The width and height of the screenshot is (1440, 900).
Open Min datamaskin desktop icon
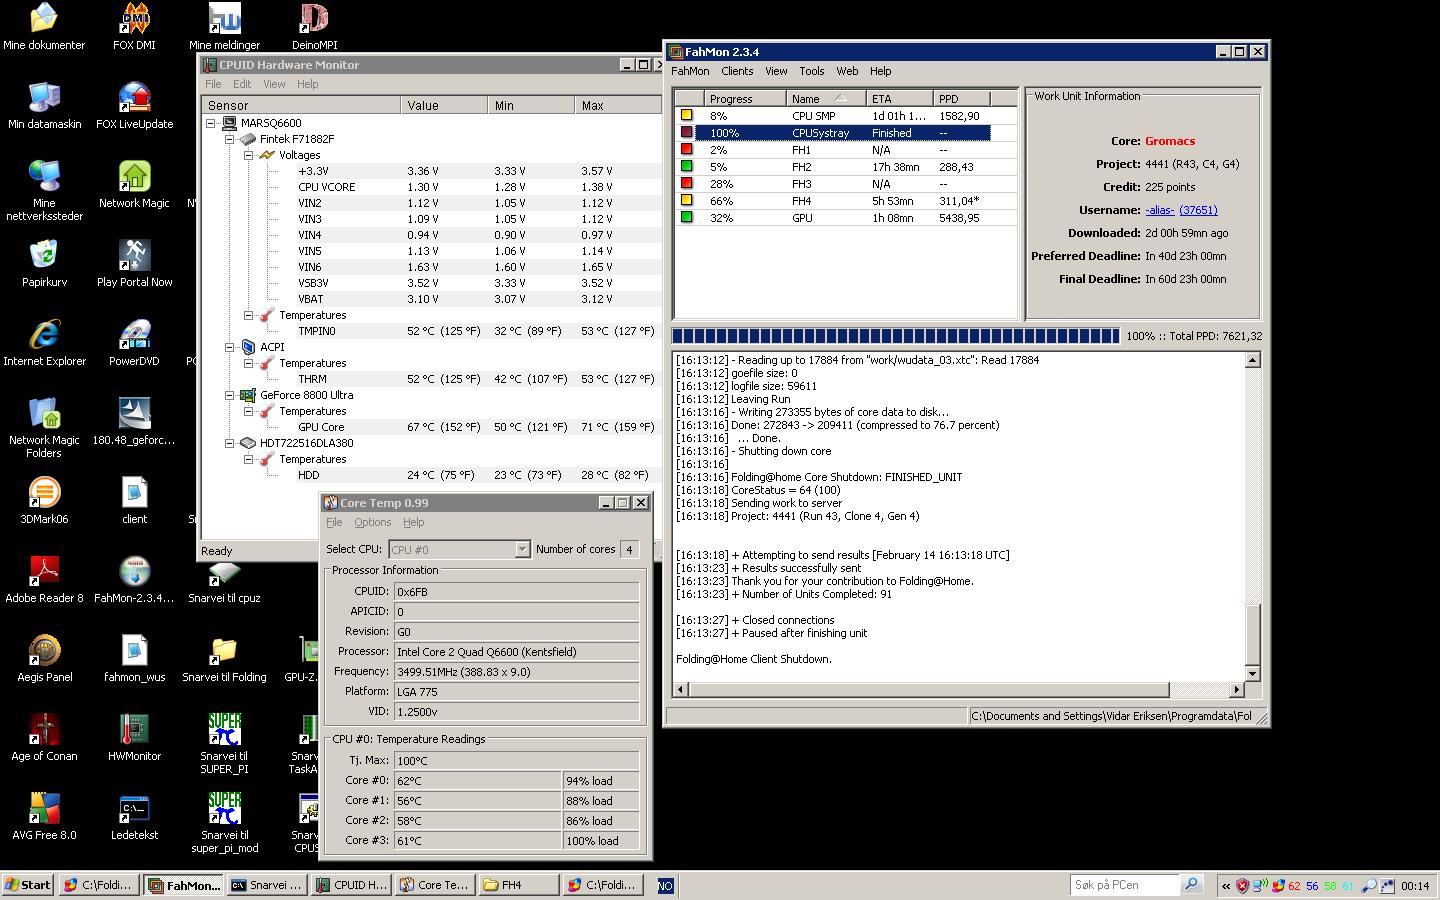44,106
